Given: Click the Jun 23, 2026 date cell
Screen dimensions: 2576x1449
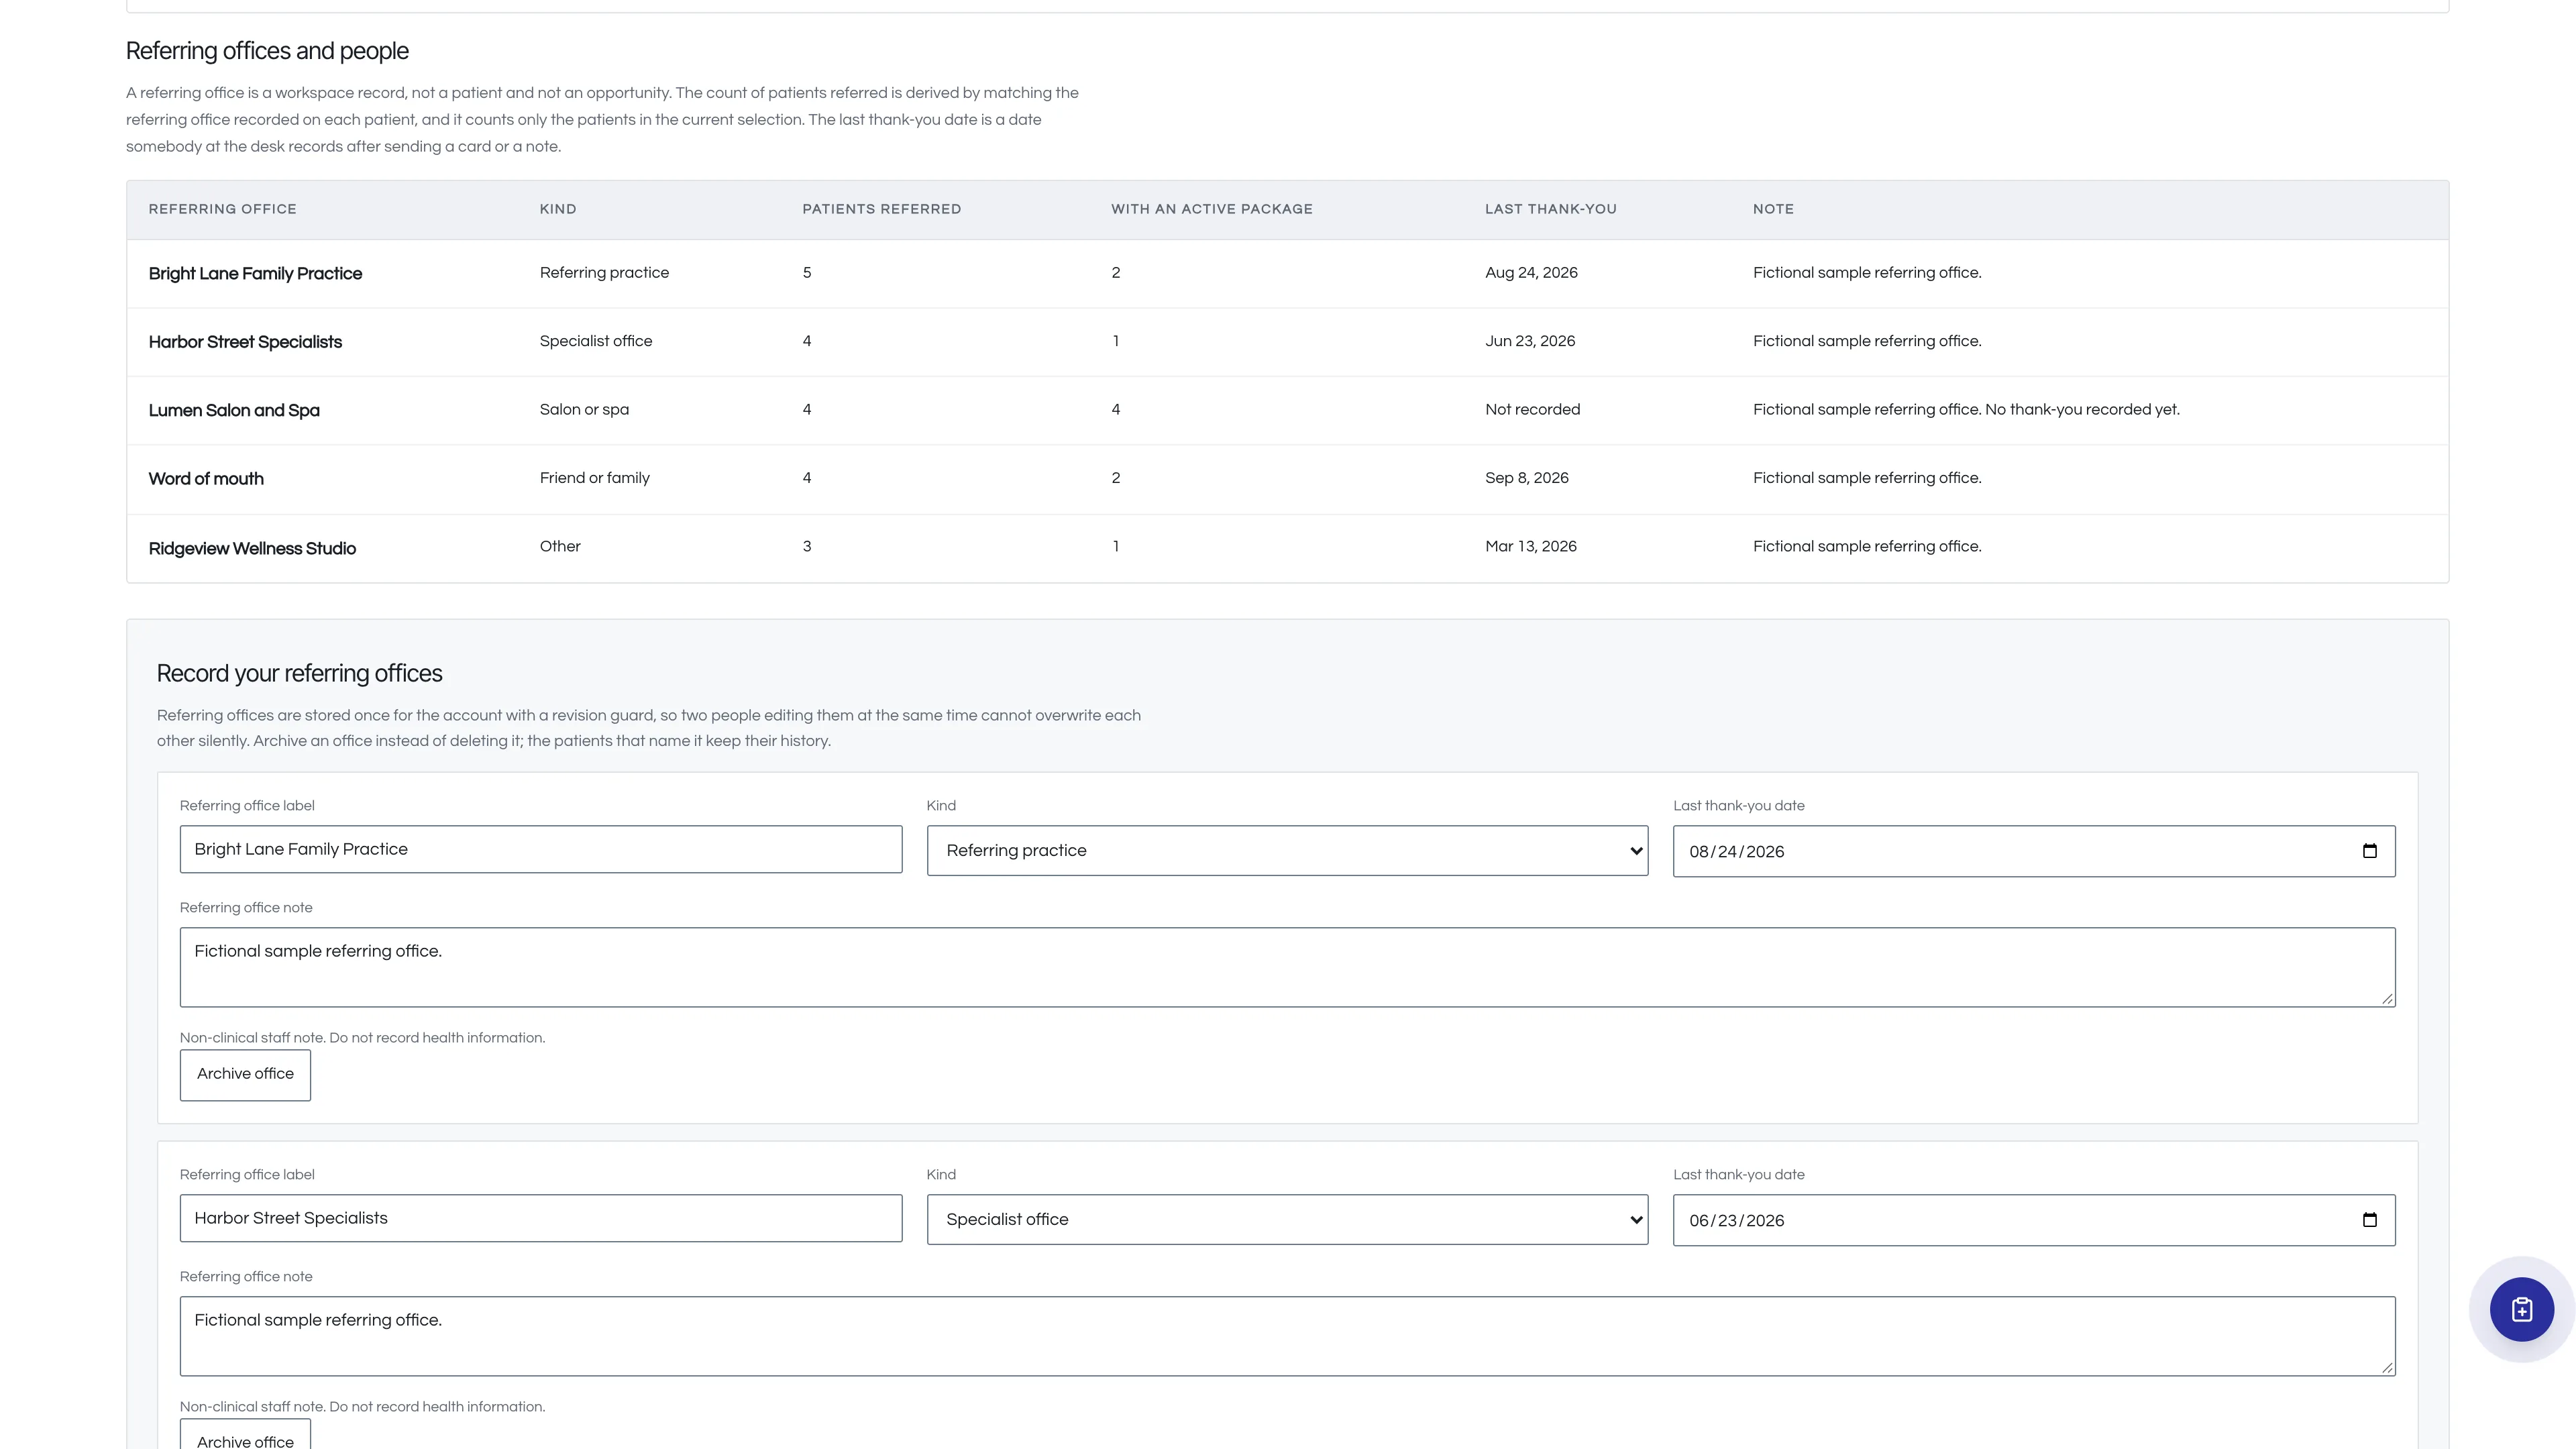Looking at the screenshot, I should [1530, 341].
